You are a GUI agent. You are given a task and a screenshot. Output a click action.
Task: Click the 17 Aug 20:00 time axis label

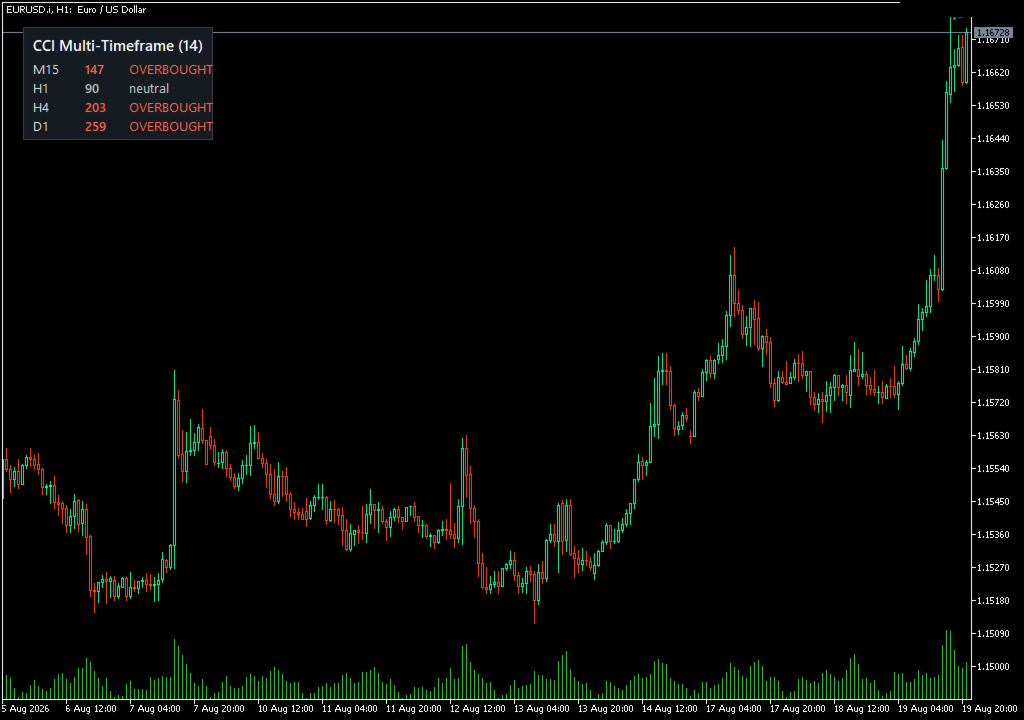coord(797,709)
